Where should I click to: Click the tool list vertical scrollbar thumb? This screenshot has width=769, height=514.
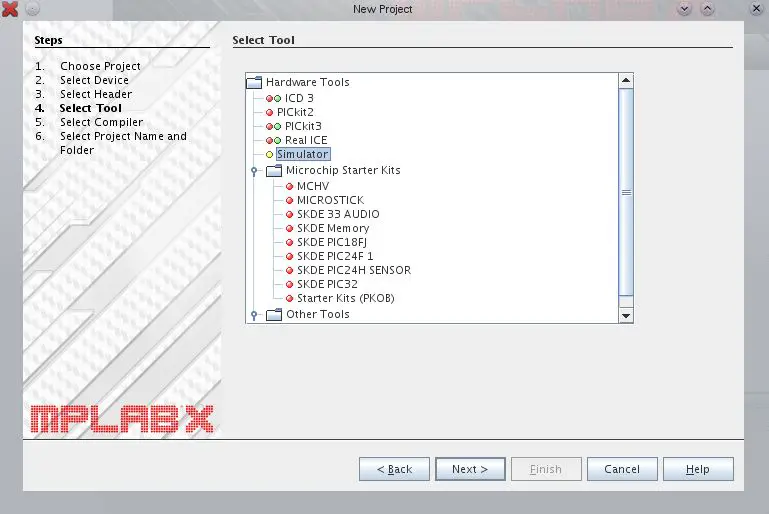tap(626, 192)
